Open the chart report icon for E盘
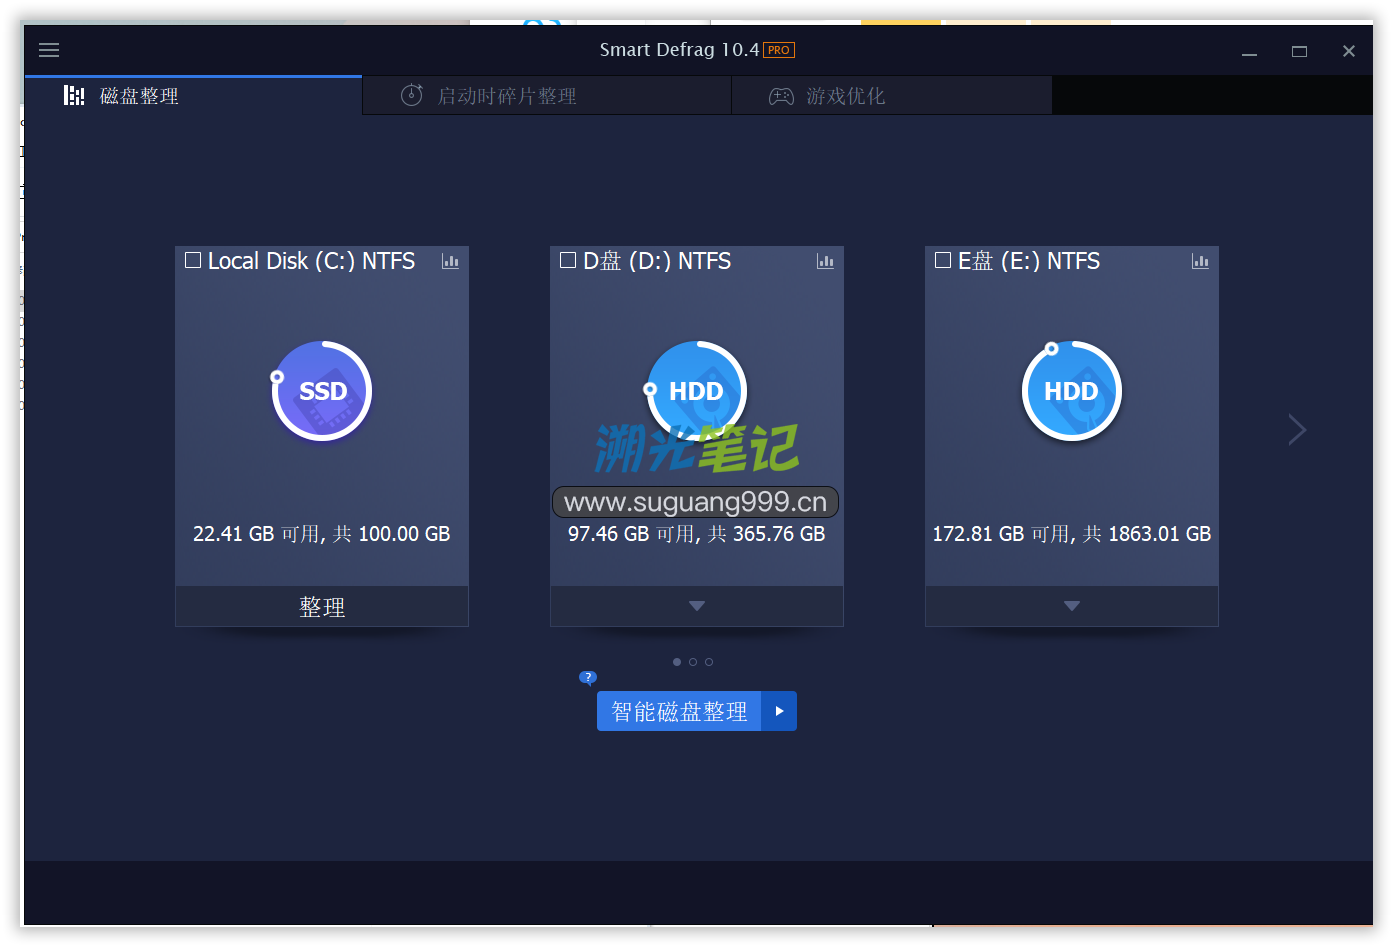The image size is (1393, 947). [x=1200, y=261]
